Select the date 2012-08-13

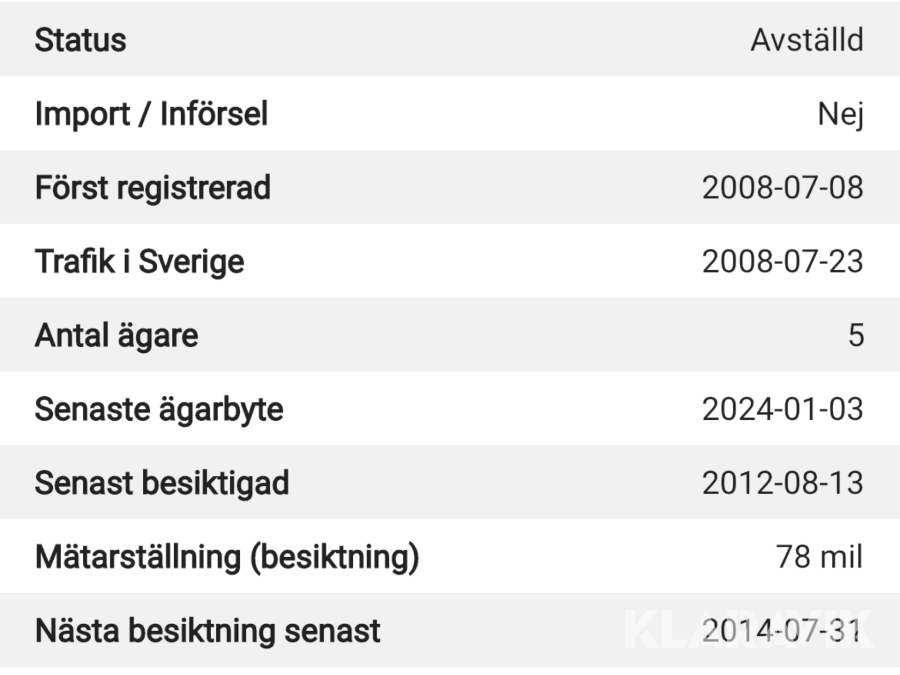tap(782, 483)
